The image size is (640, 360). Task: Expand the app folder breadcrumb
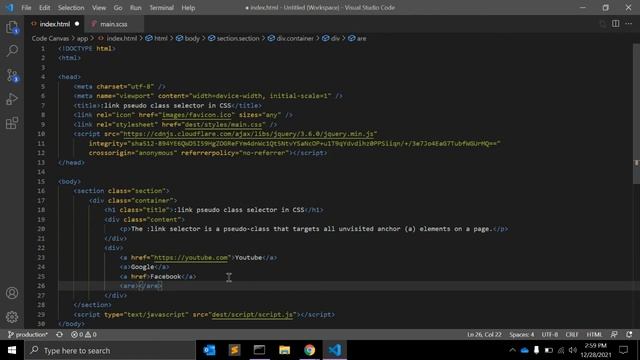[82, 38]
